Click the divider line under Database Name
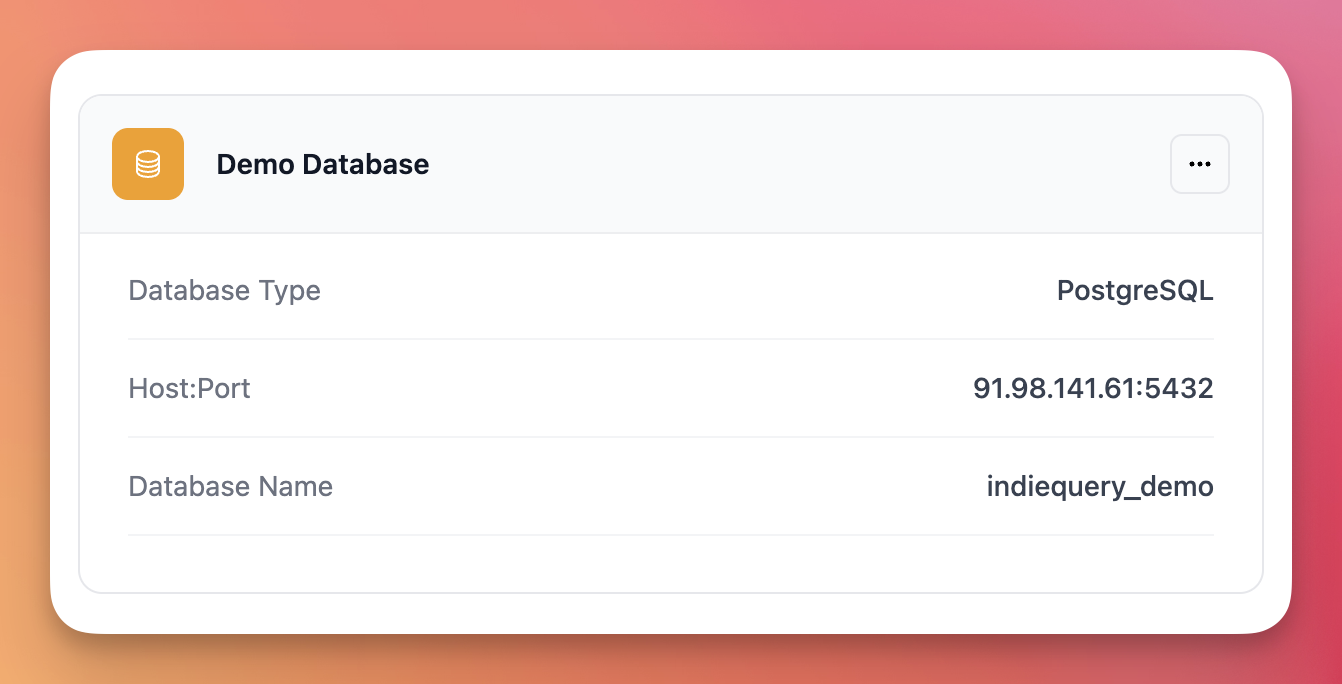Image resolution: width=1342 pixels, height=684 pixels. (670, 535)
